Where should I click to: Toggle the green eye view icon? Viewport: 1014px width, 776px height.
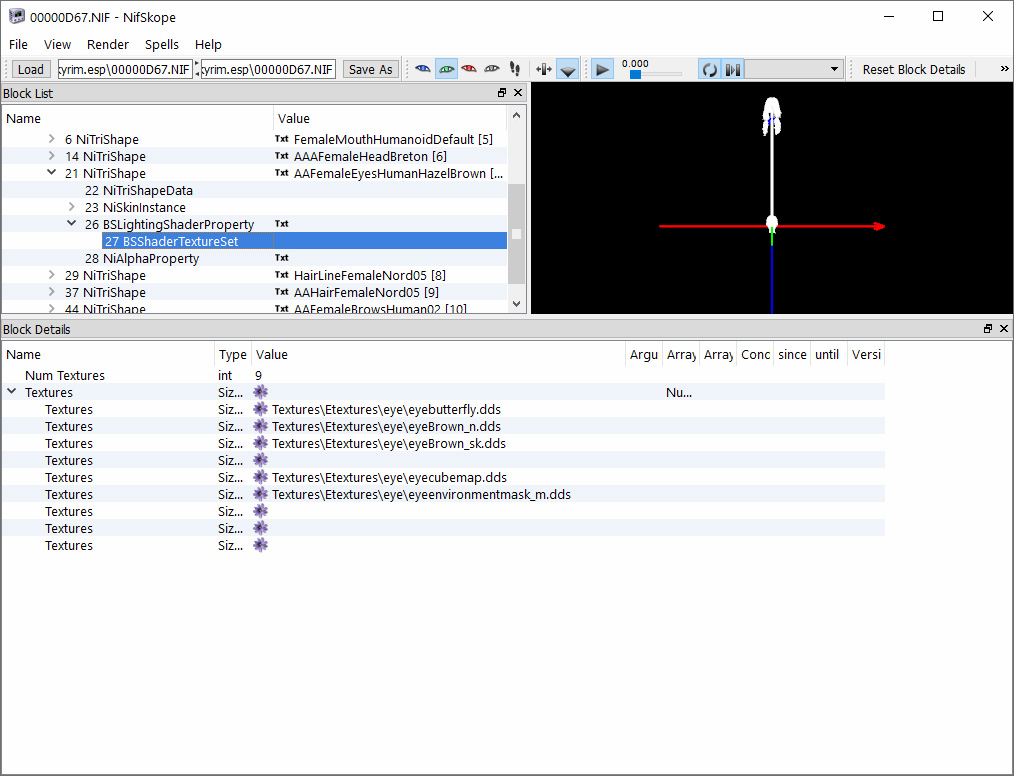[446, 69]
